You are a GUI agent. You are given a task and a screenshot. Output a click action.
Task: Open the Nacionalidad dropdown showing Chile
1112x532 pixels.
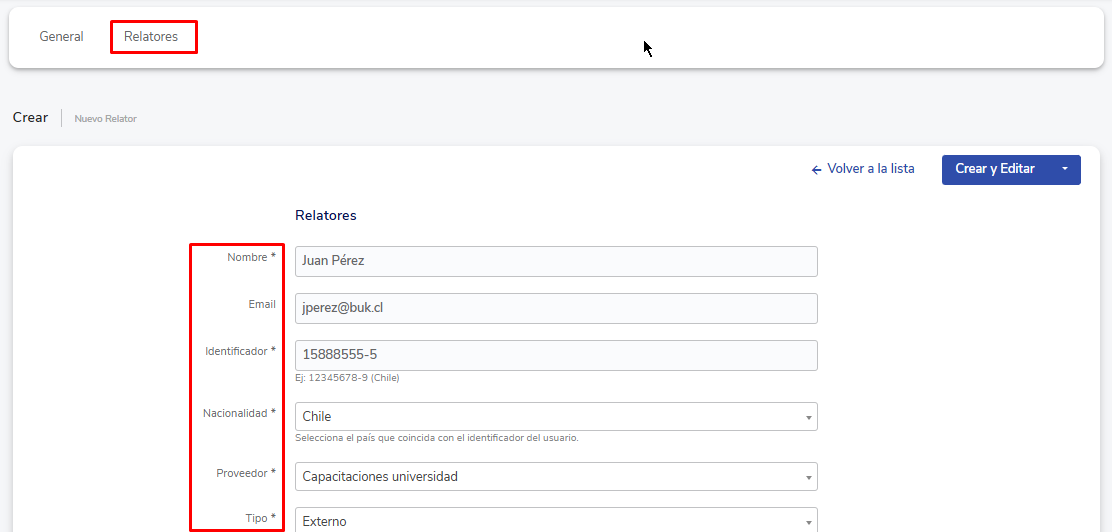point(550,416)
